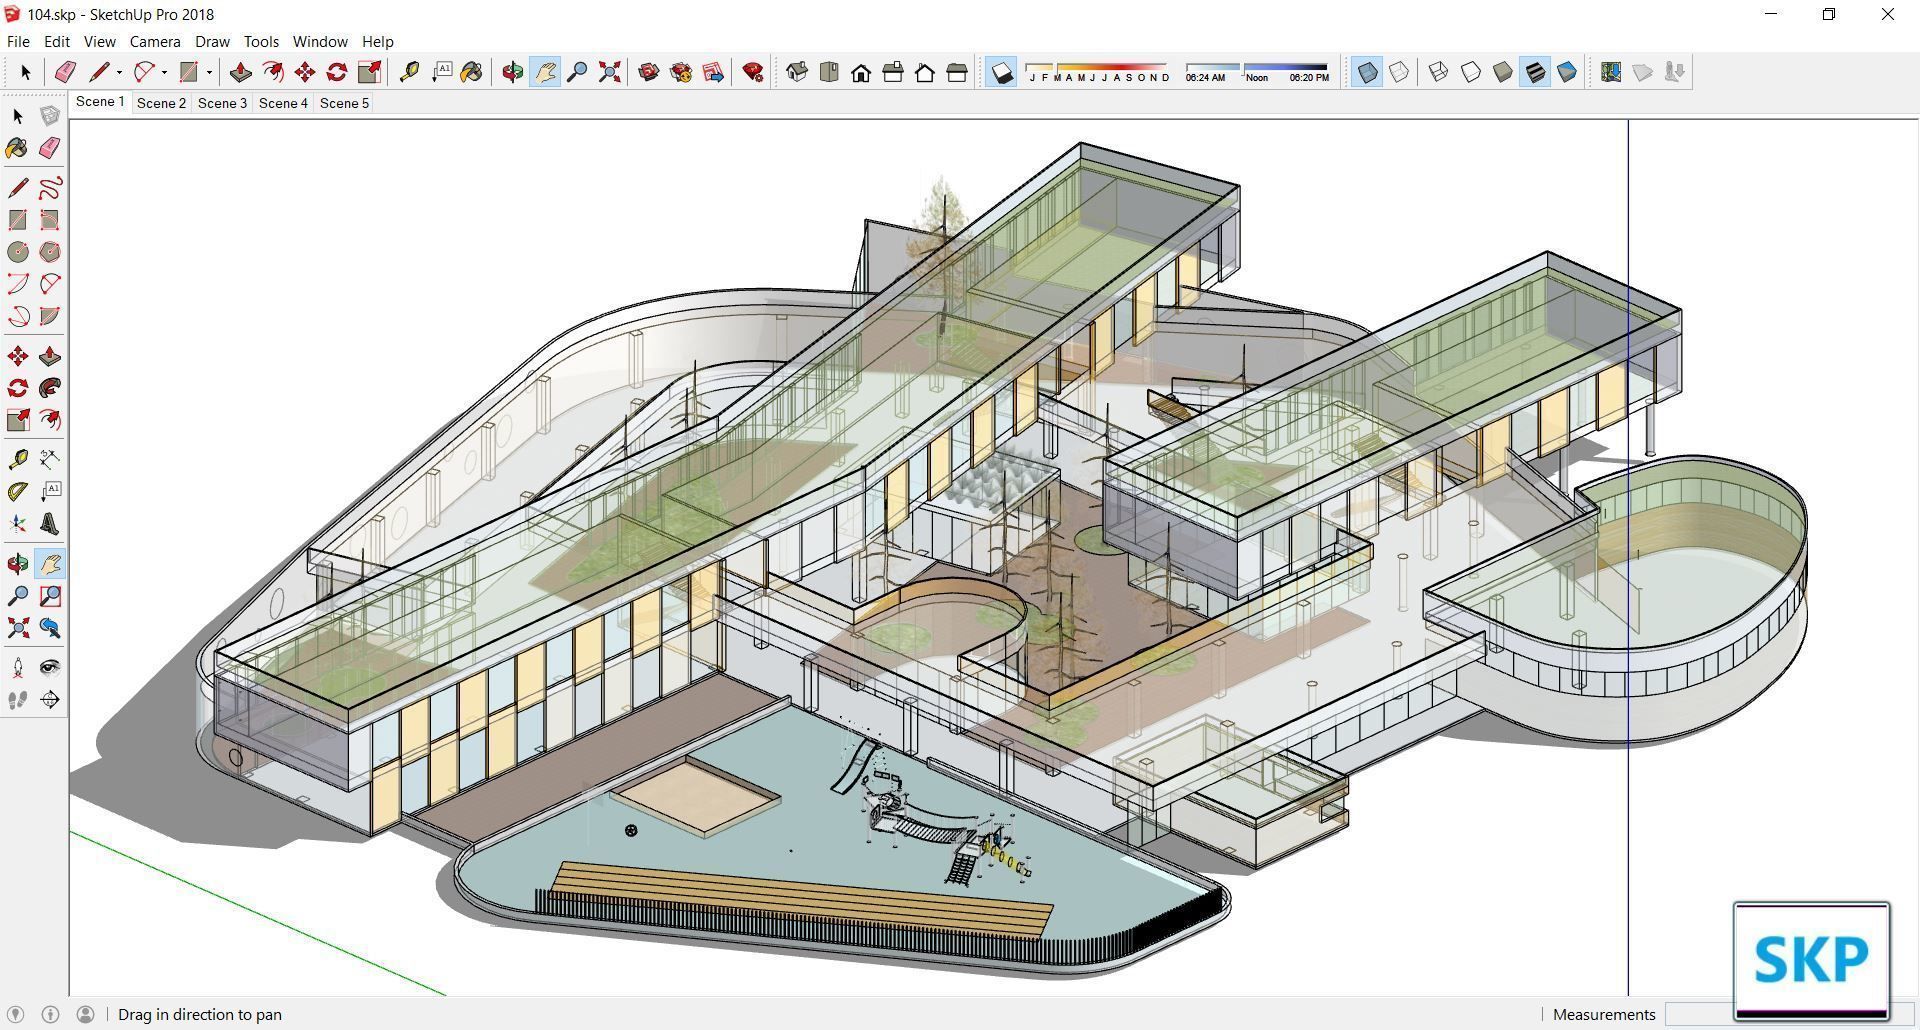Choose the Push/Pull tool in top toolbar

coord(240,72)
